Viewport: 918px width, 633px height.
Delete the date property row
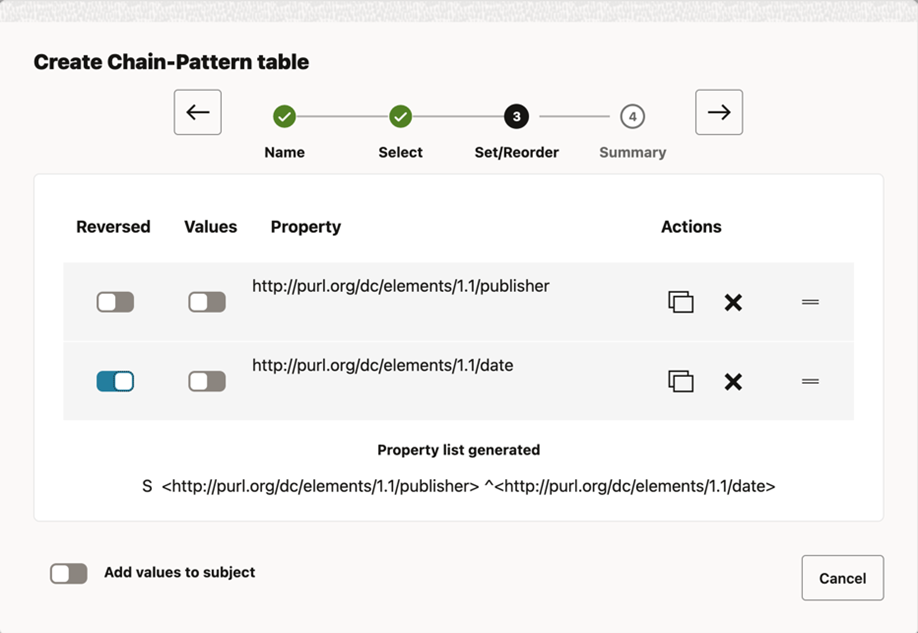(x=733, y=381)
